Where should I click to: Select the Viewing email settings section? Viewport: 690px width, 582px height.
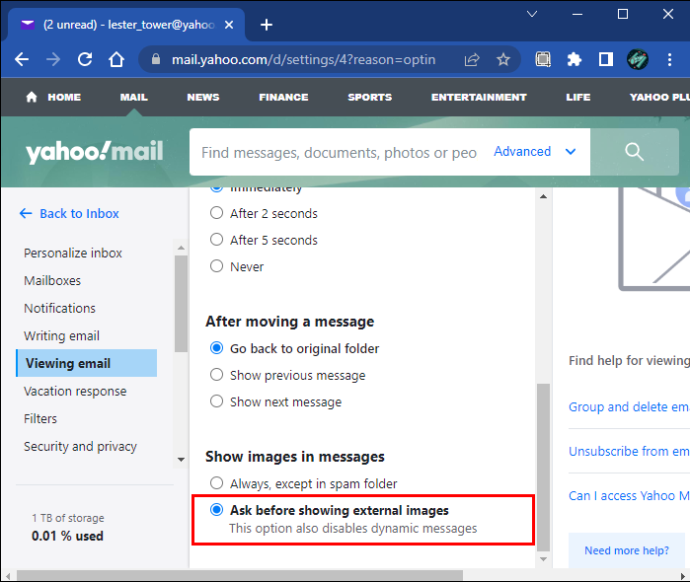86,363
